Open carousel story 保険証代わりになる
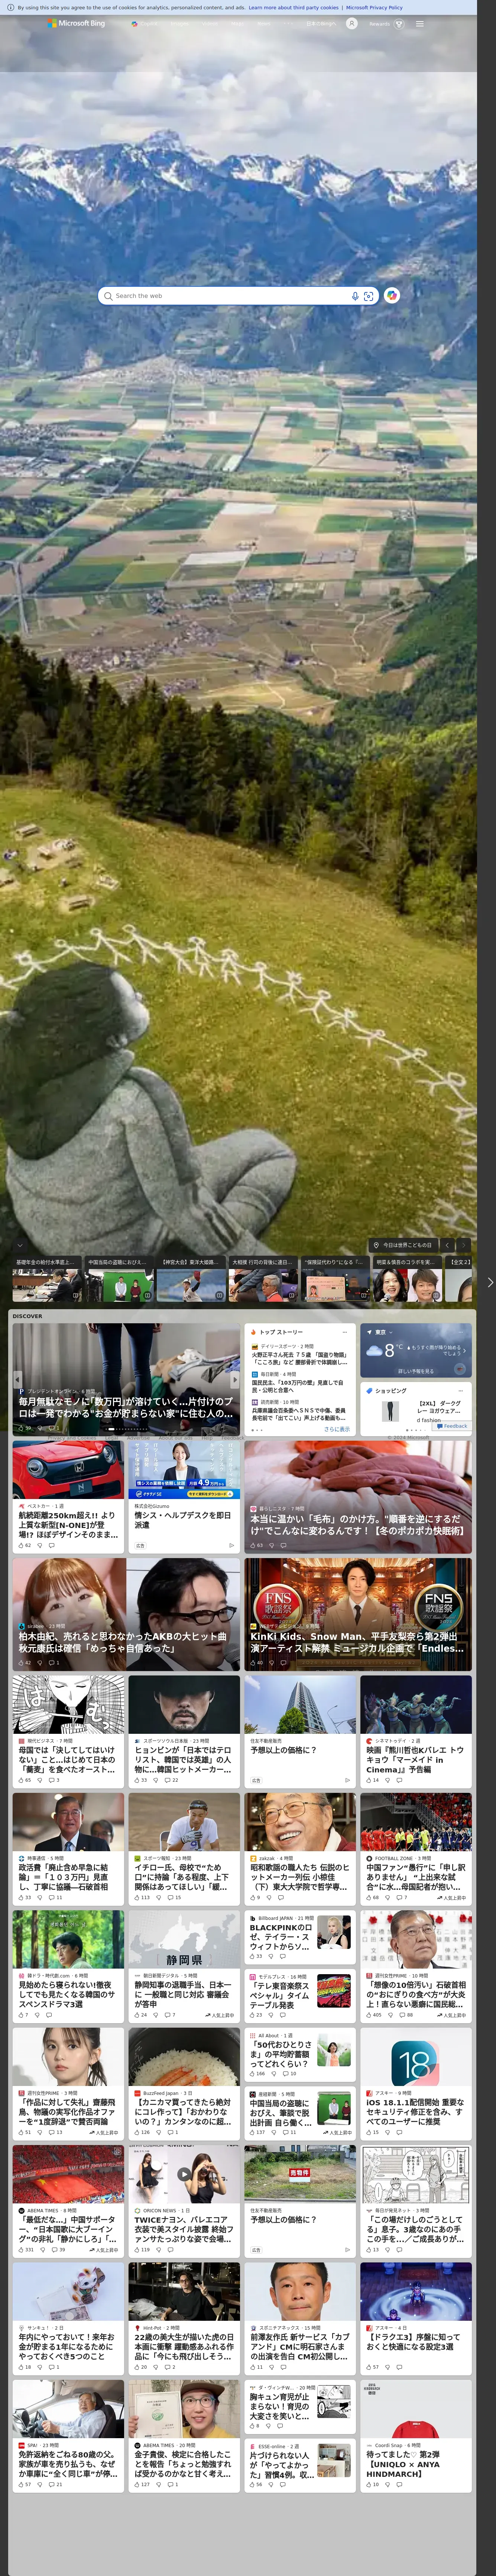Screen dimensions: 496x2576 [x=336, y=1279]
